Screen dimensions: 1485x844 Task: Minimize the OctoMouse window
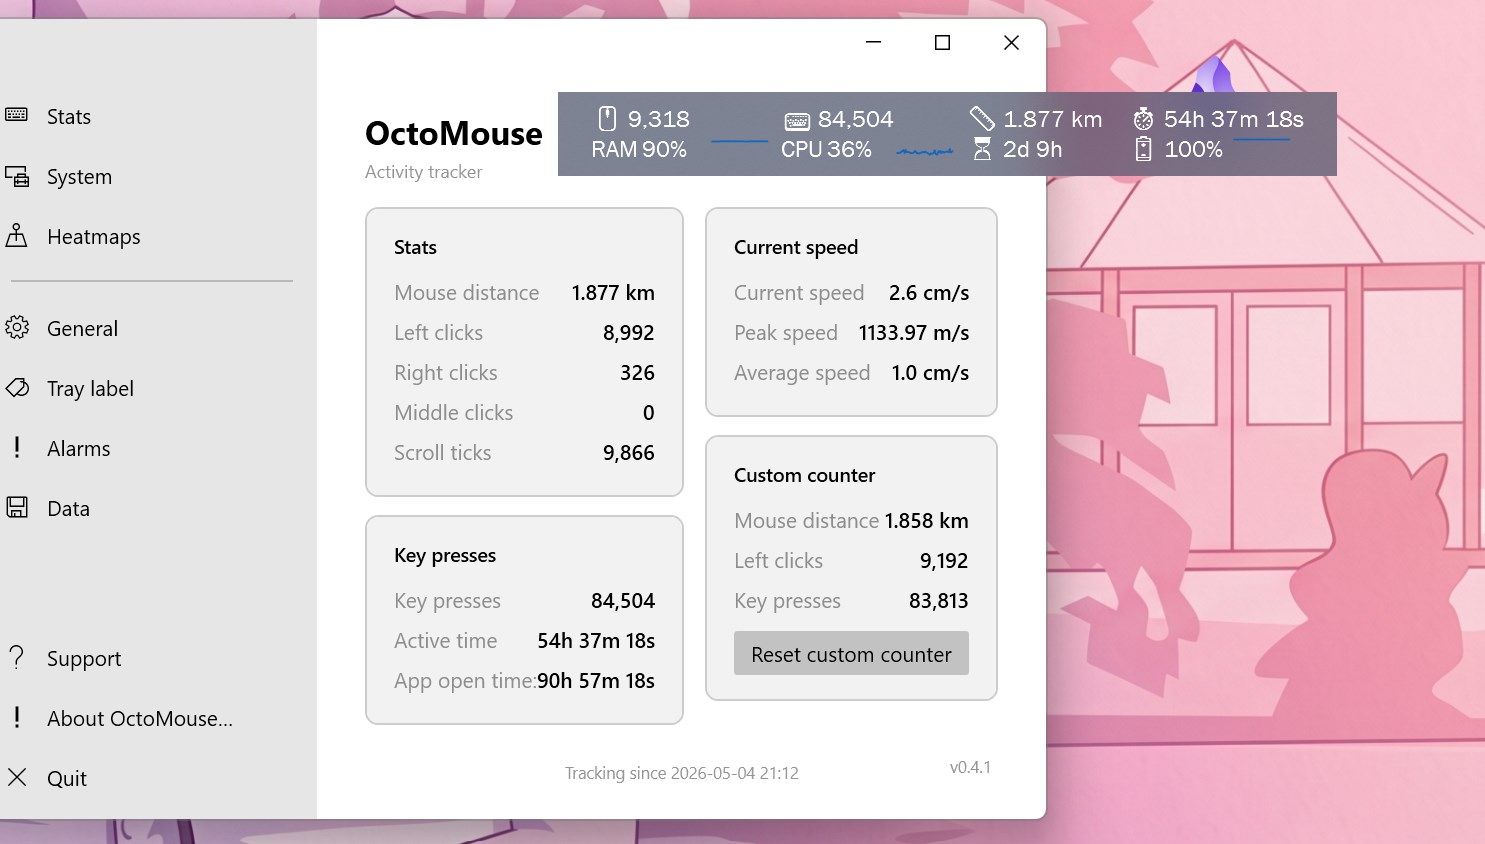873,42
